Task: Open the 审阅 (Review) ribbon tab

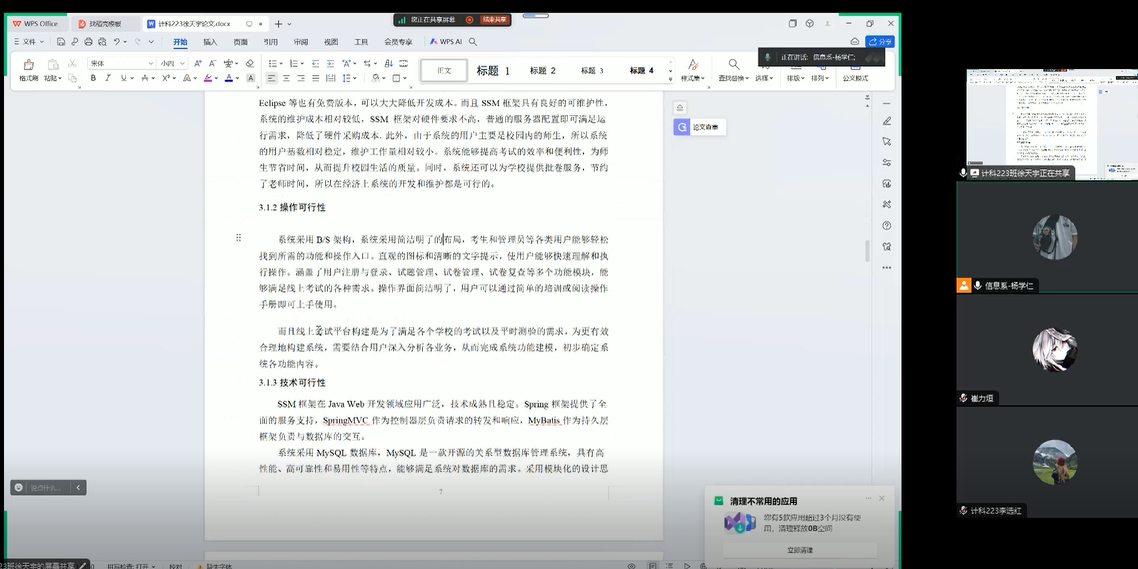Action: (x=300, y=42)
